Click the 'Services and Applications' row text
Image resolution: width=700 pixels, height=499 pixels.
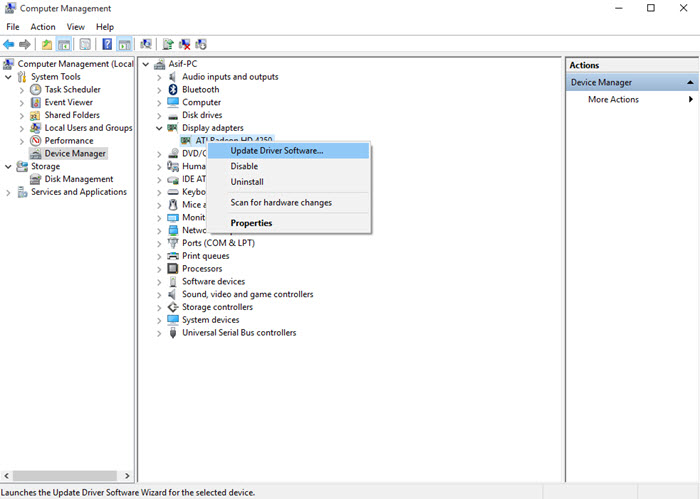[x=79, y=192]
